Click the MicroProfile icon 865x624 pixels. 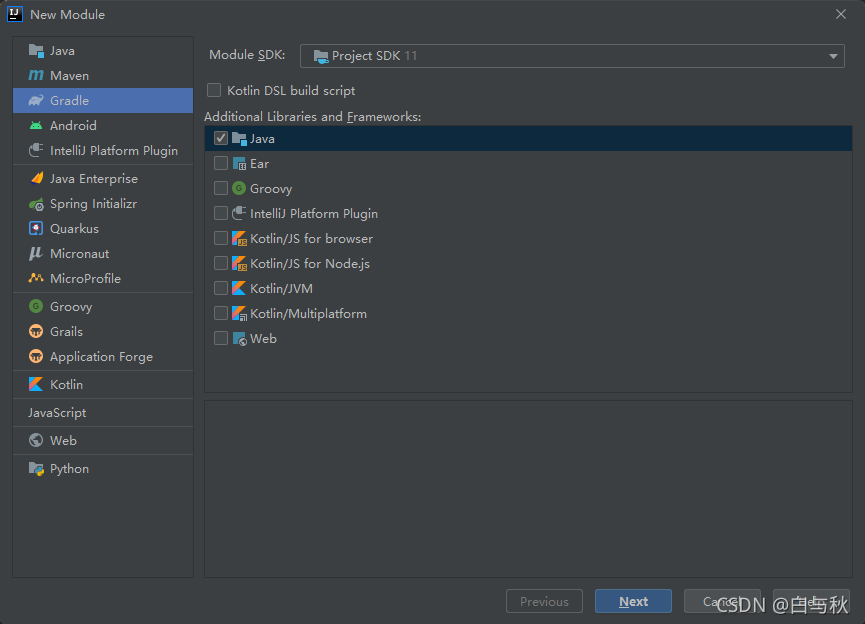(x=36, y=278)
